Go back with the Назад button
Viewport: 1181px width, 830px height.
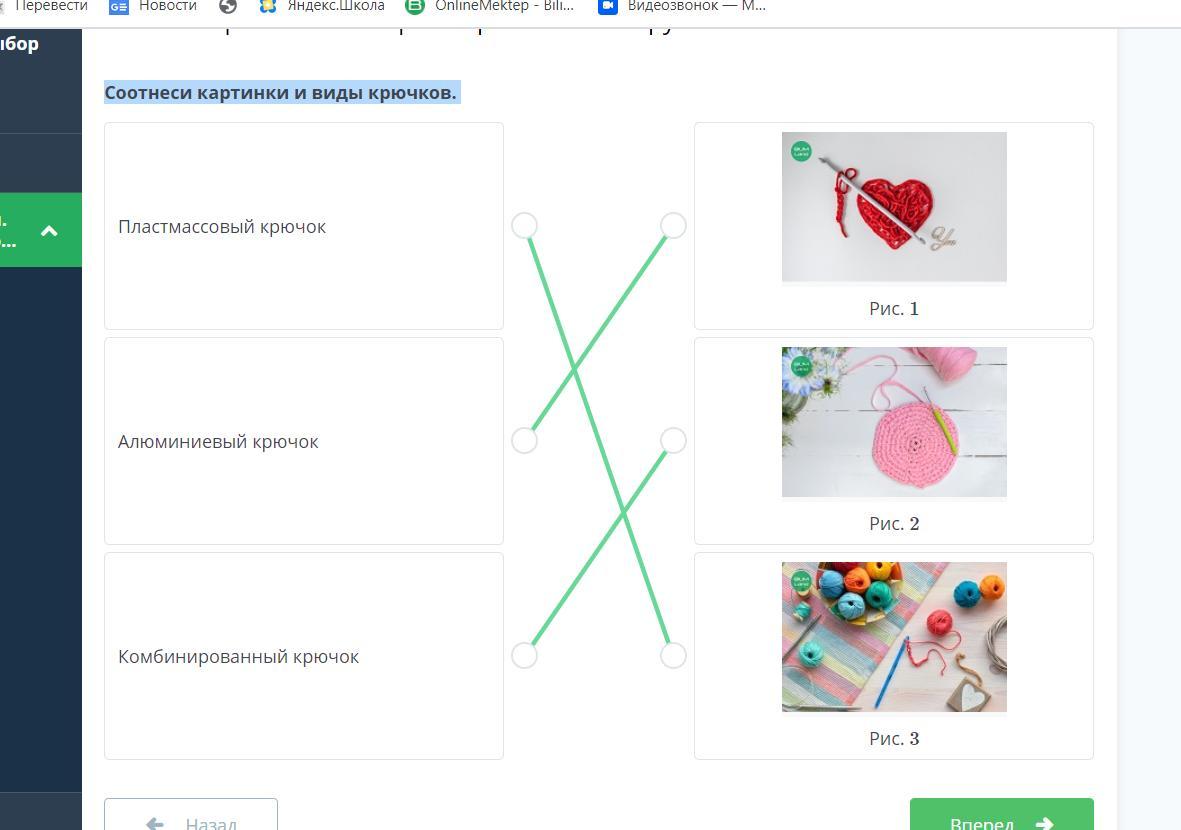coord(191,815)
